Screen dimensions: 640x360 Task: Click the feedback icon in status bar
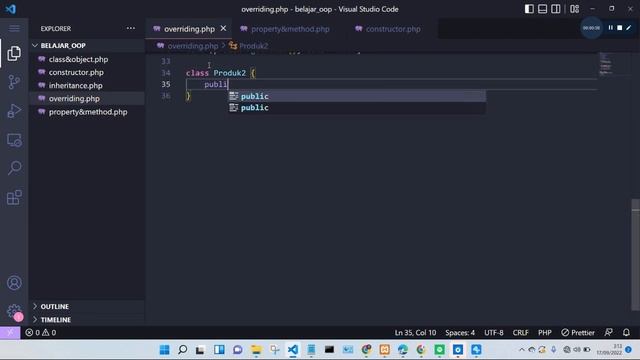coord(608,333)
